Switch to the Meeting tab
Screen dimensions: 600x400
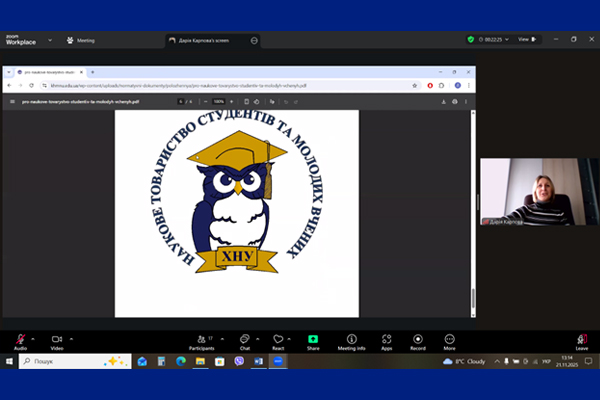81,40
